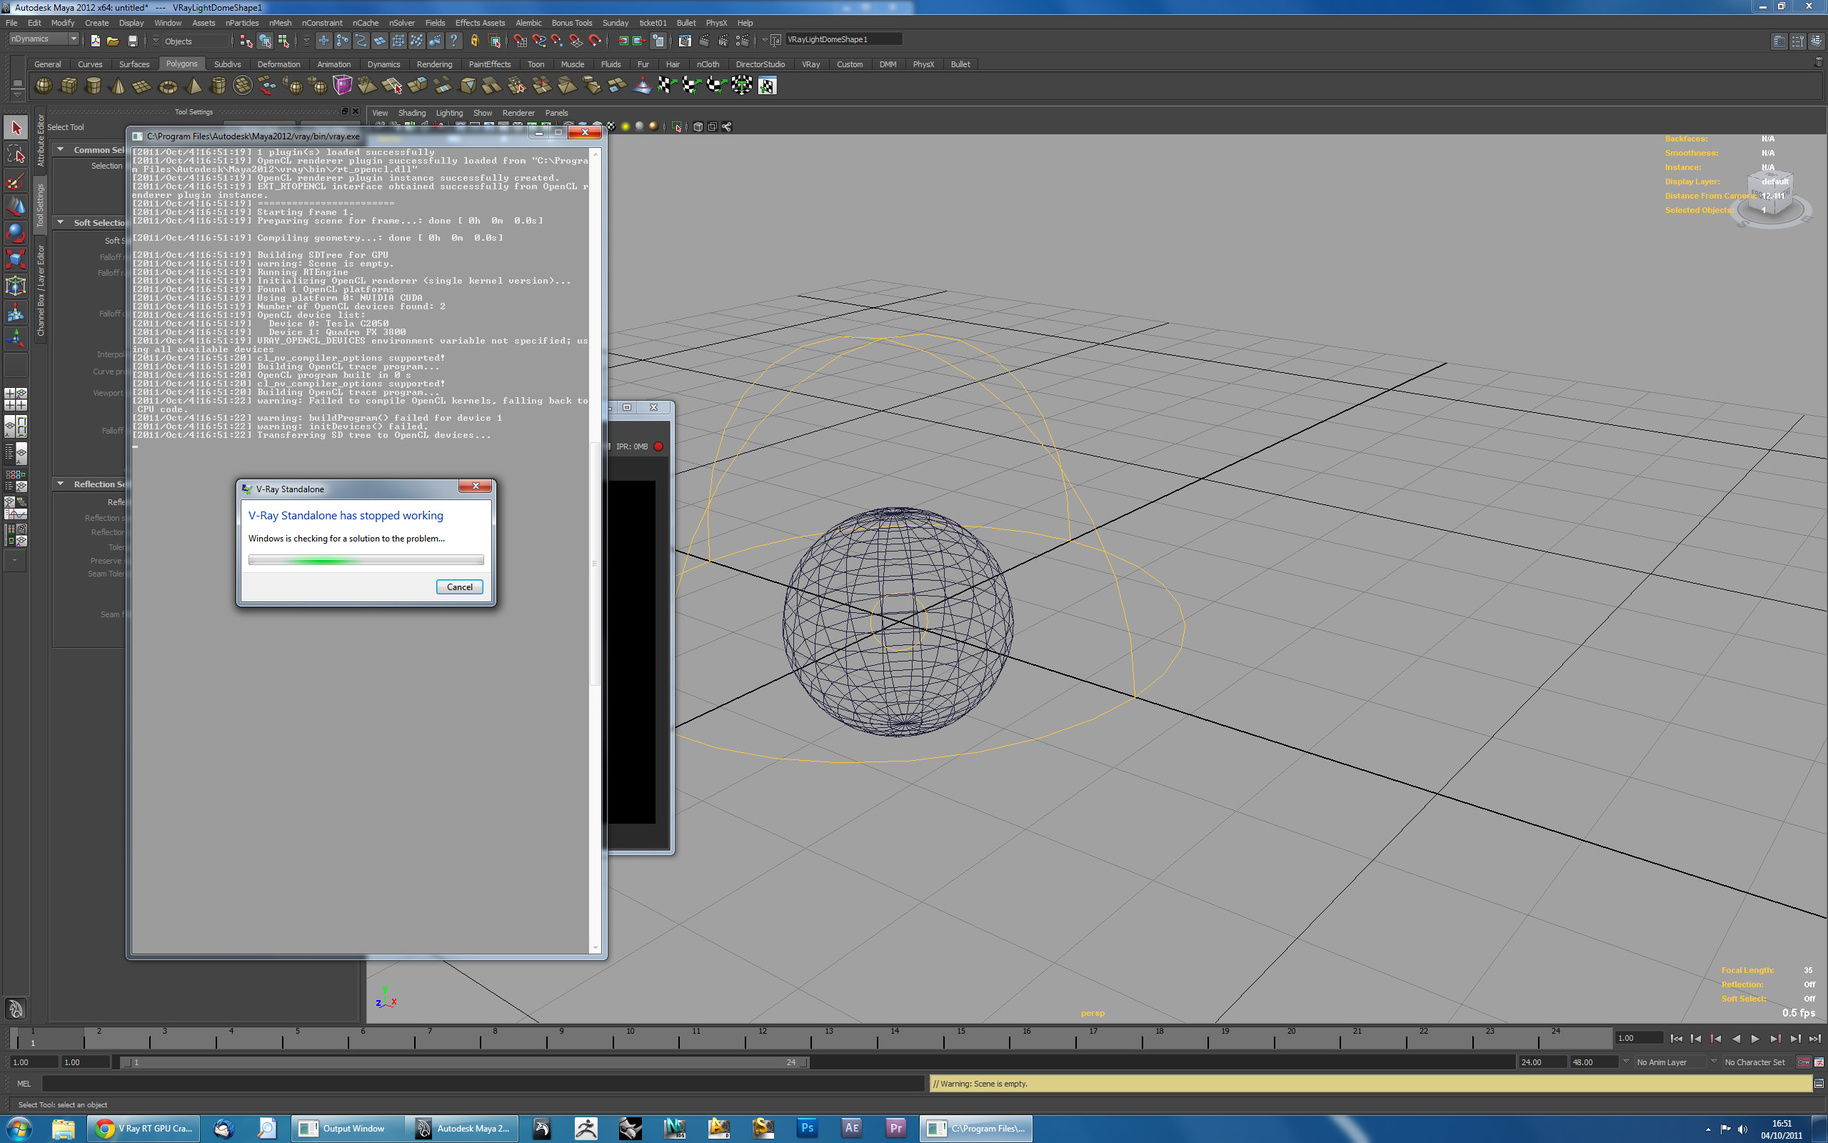Image resolution: width=1828 pixels, height=1143 pixels.
Task: Click the new scene icon
Action: [95, 41]
